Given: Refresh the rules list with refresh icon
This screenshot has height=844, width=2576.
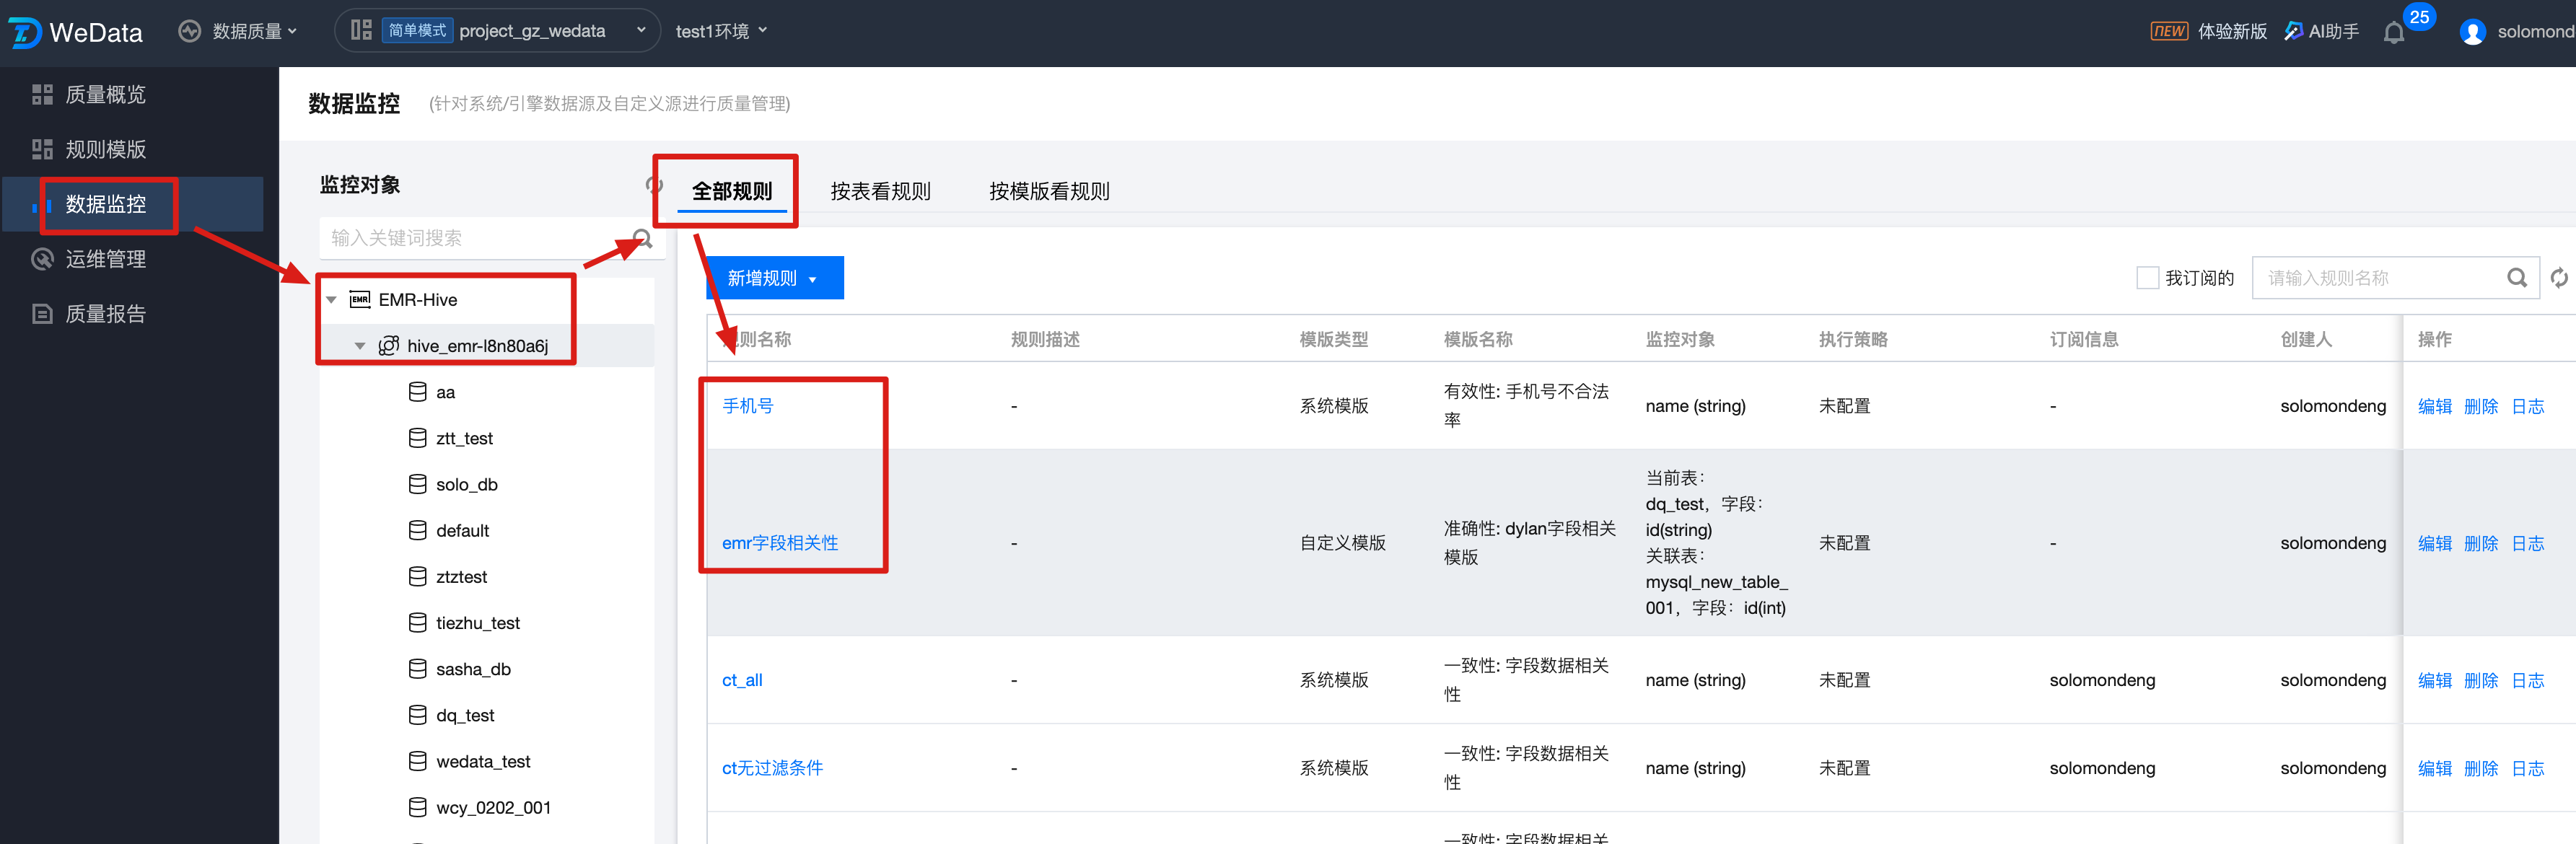Looking at the screenshot, I should coord(2559,278).
